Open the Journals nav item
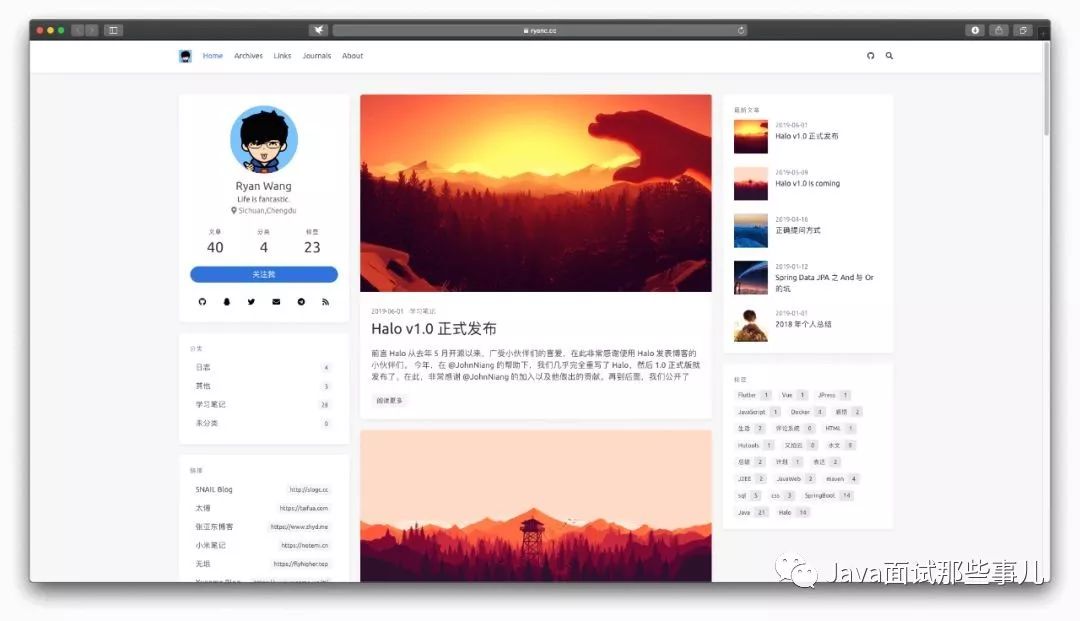1080x621 pixels. coord(317,56)
